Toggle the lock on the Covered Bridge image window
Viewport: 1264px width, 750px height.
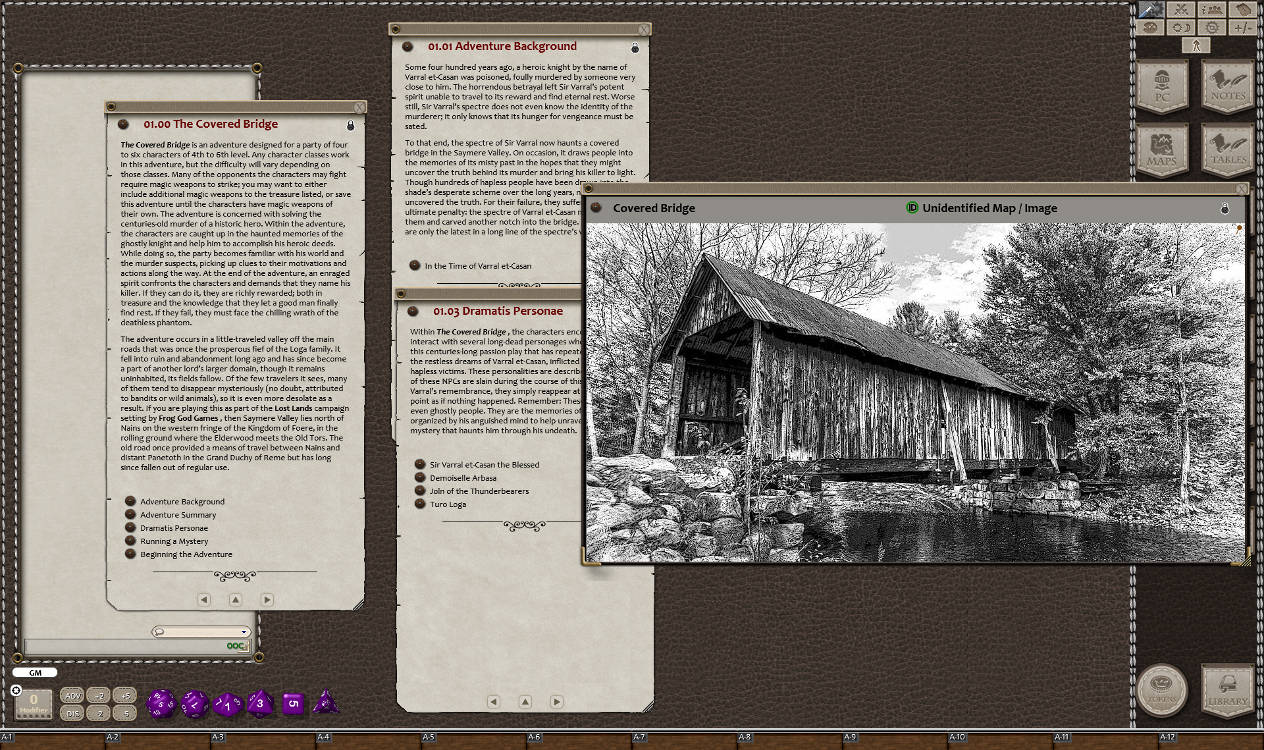pos(1226,207)
